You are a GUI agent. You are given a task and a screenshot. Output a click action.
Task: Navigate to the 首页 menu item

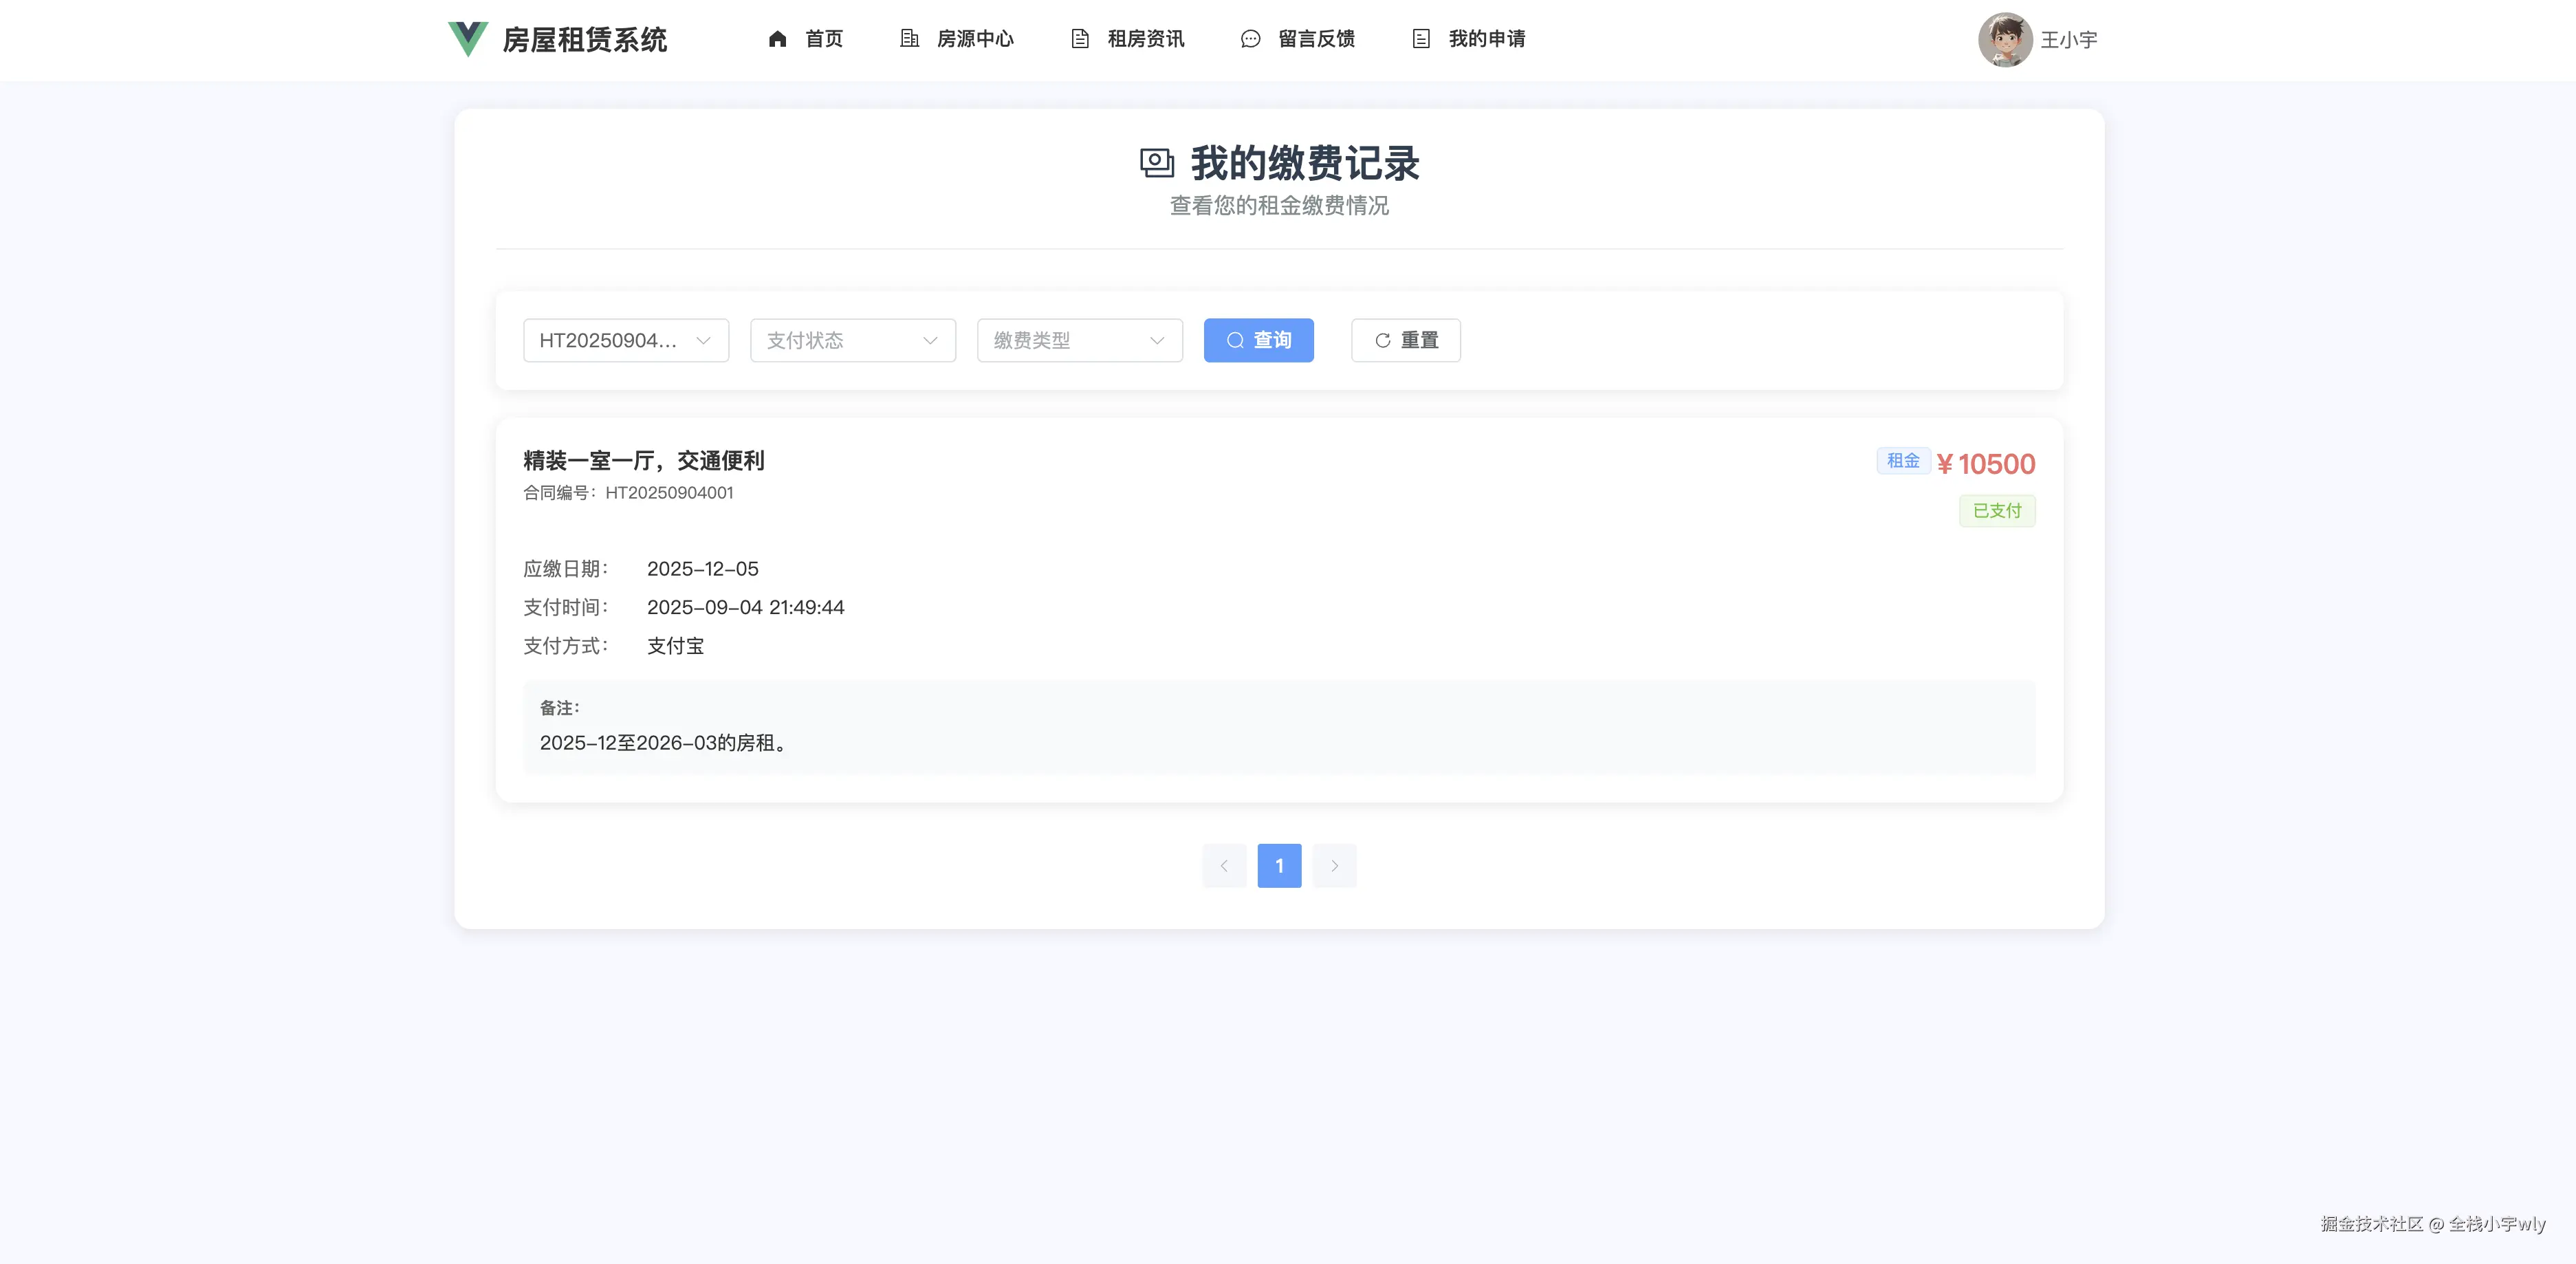(x=824, y=39)
